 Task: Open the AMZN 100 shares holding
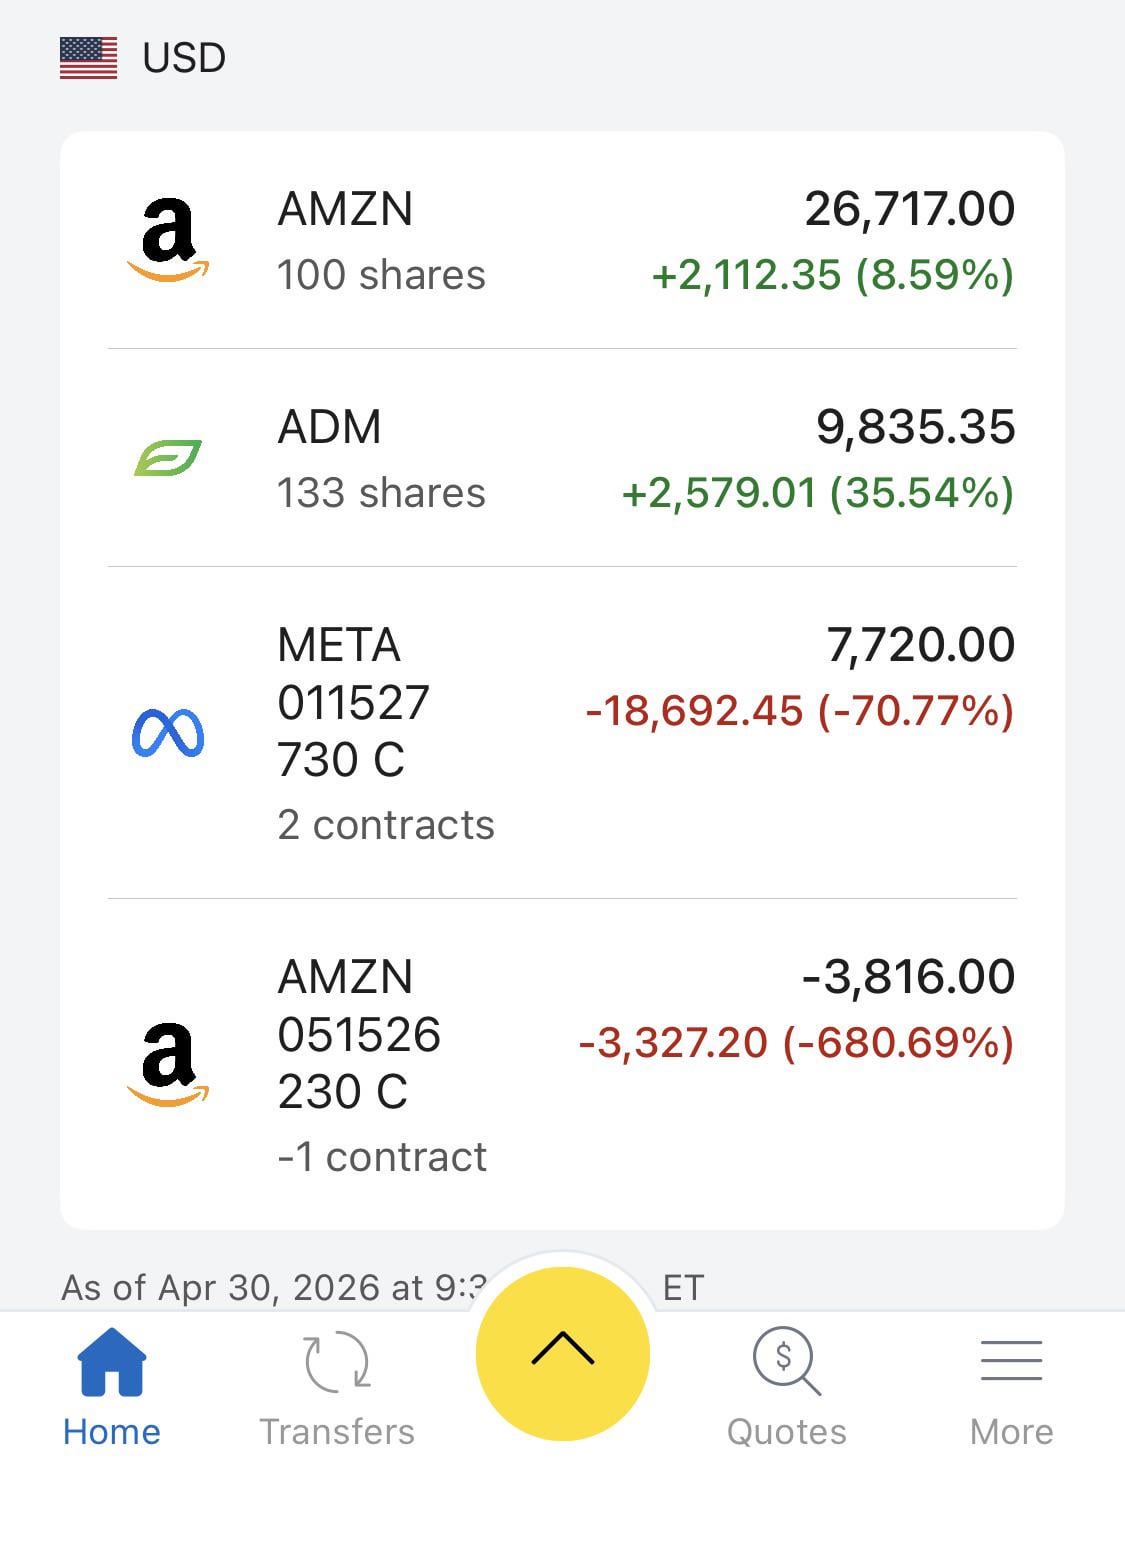pyautogui.click(x=380, y=241)
